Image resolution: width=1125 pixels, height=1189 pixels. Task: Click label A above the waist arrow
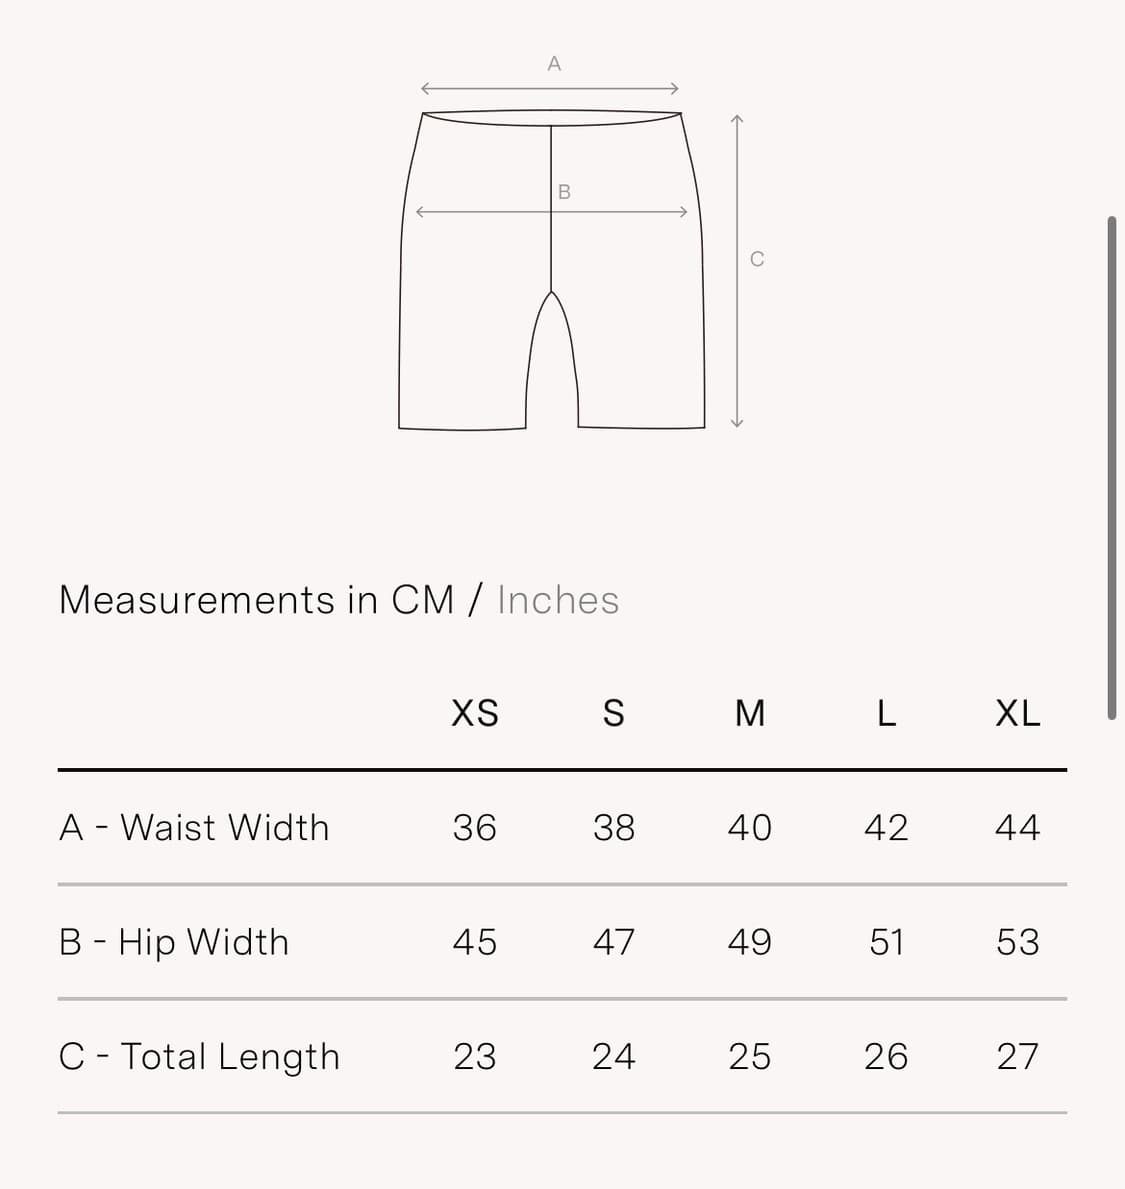click(x=554, y=64)
